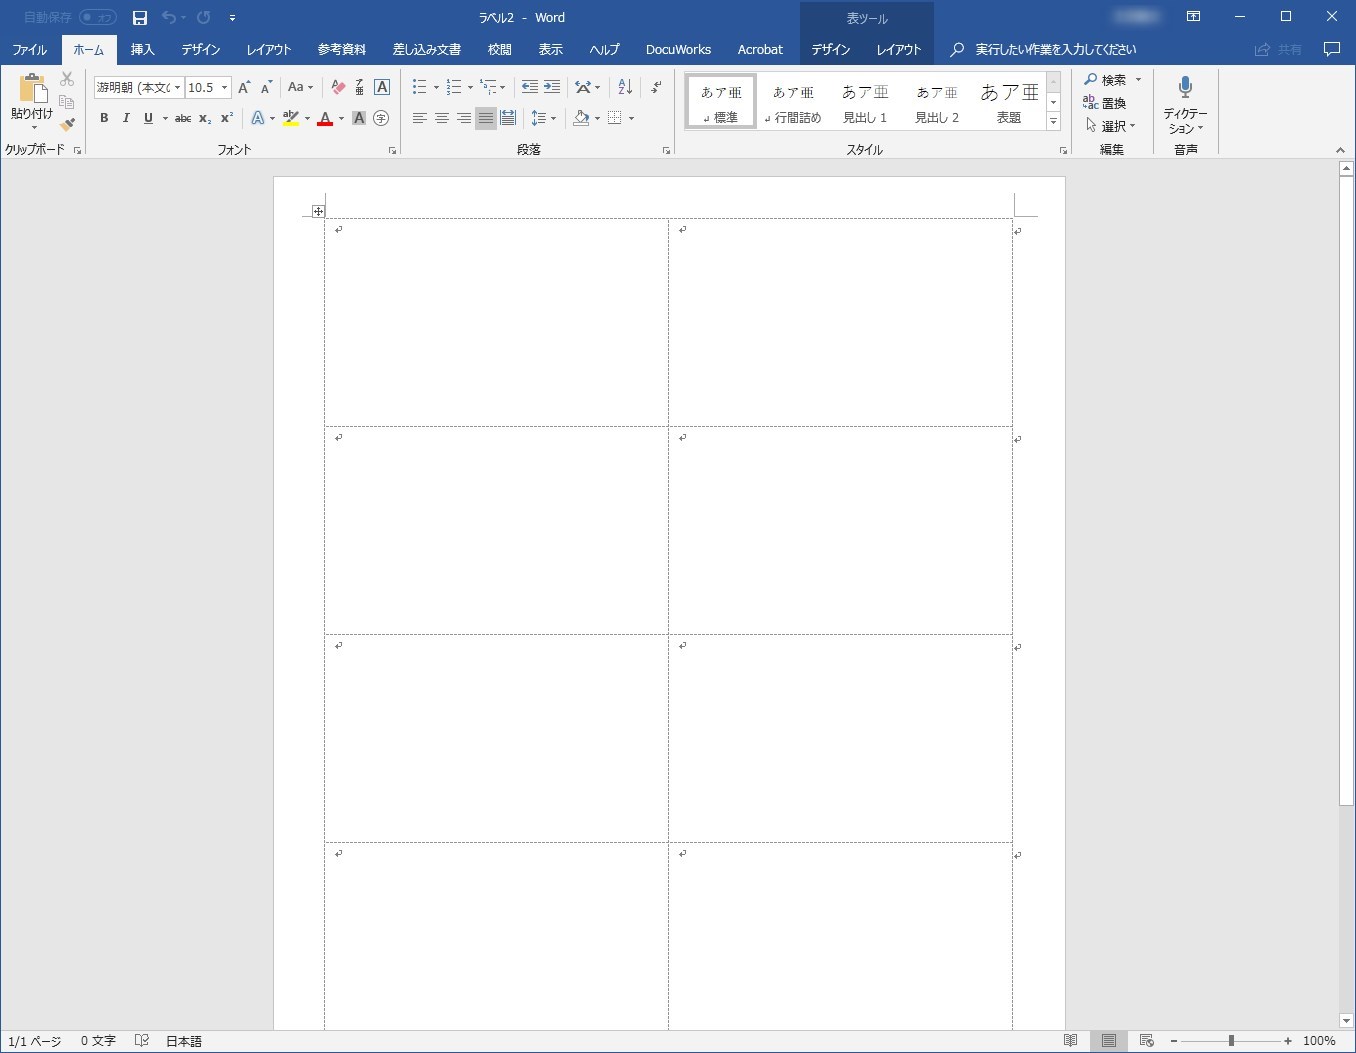Open the Acrobat ribbon tab
1356x1053 pixels.
coord(760,49)
